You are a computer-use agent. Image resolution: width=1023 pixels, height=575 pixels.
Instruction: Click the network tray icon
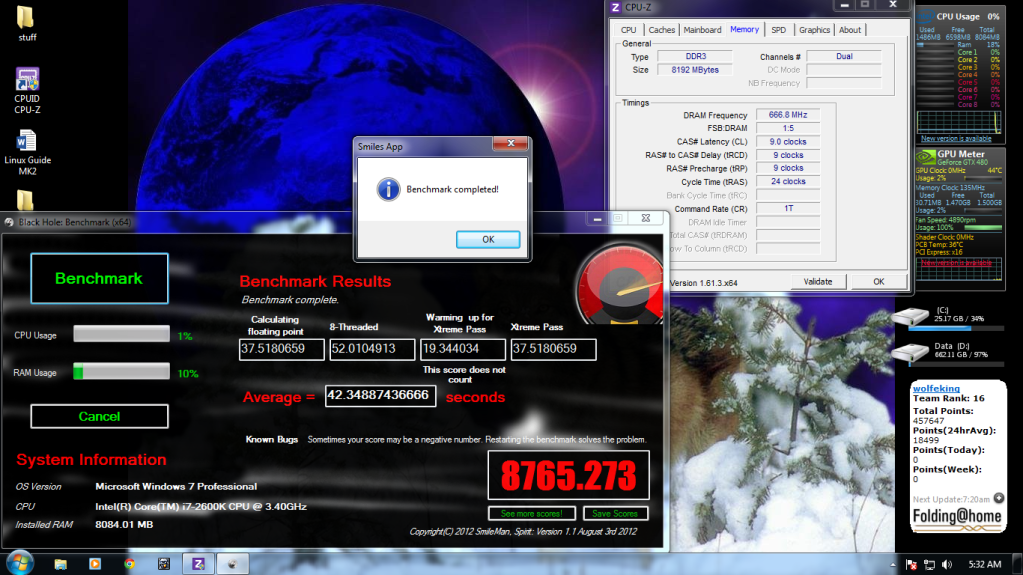pyautogui.click(x=929, y=565)
